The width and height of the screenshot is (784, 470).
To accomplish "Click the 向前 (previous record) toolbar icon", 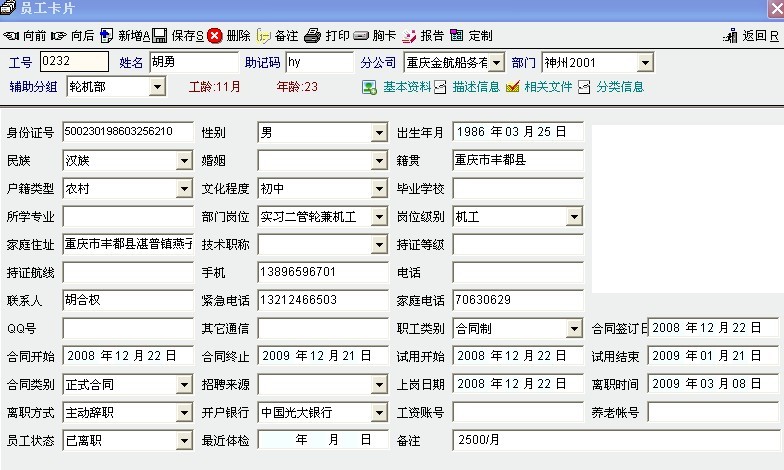I will click(12, 36).
